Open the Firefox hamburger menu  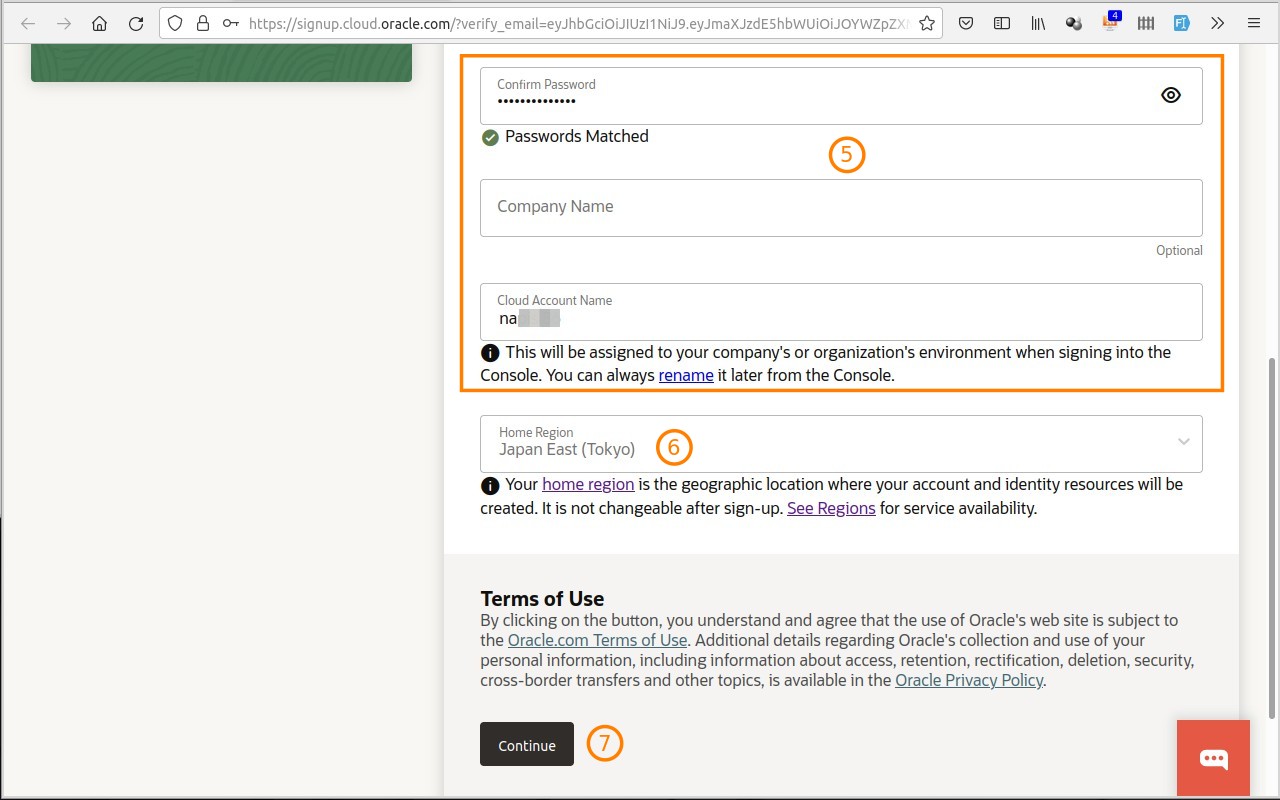click(1254, 23)
